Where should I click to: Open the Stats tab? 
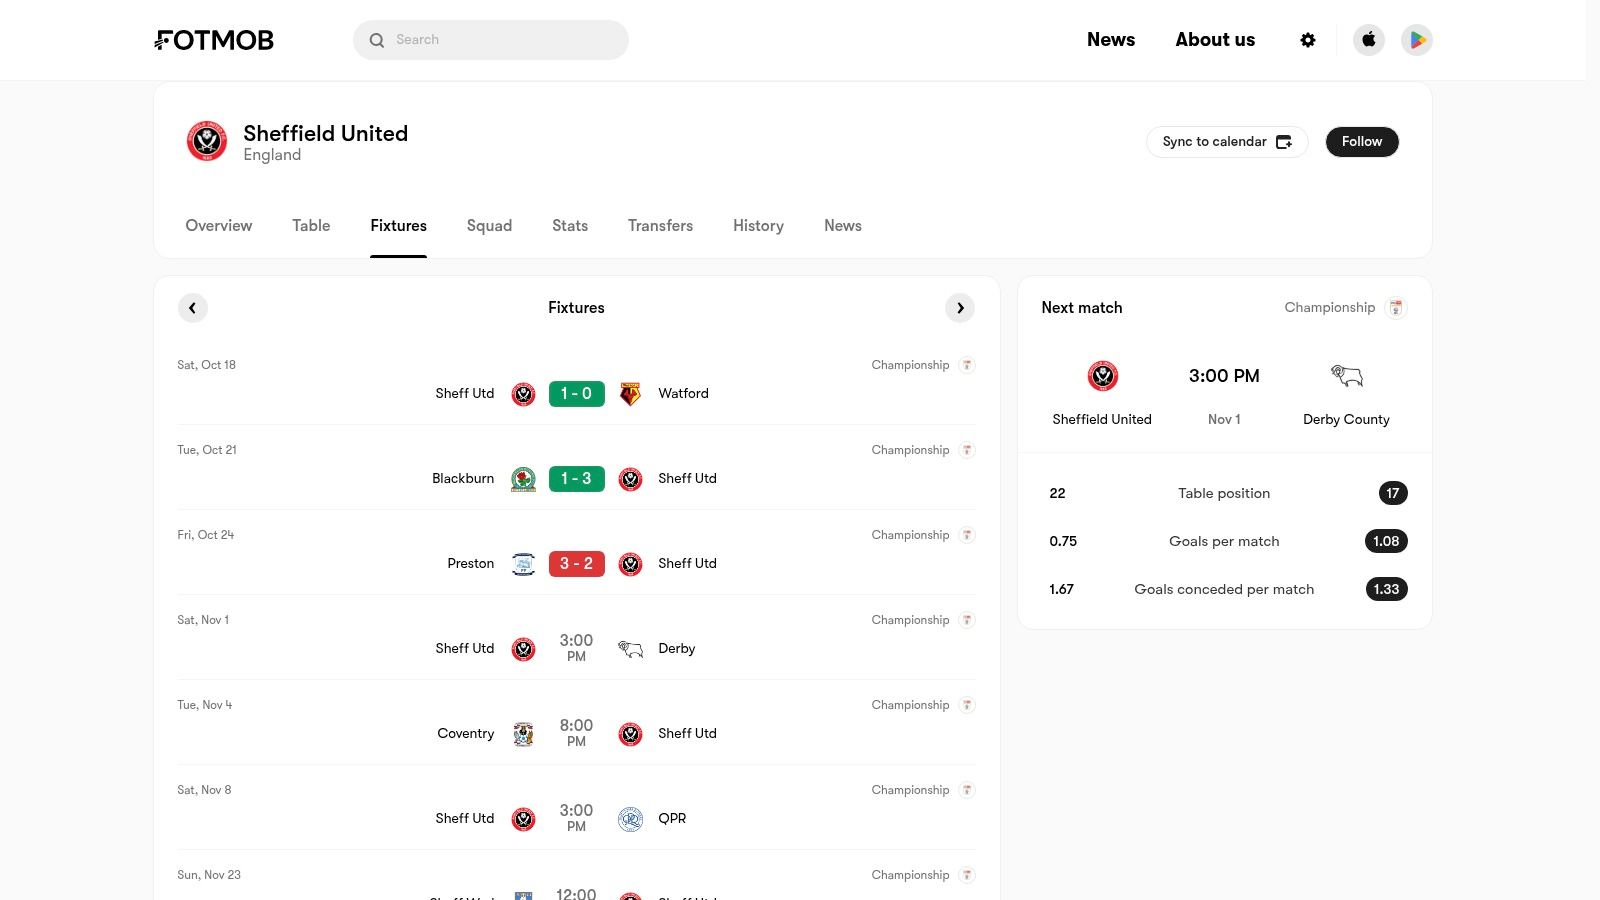pos(570,225)
